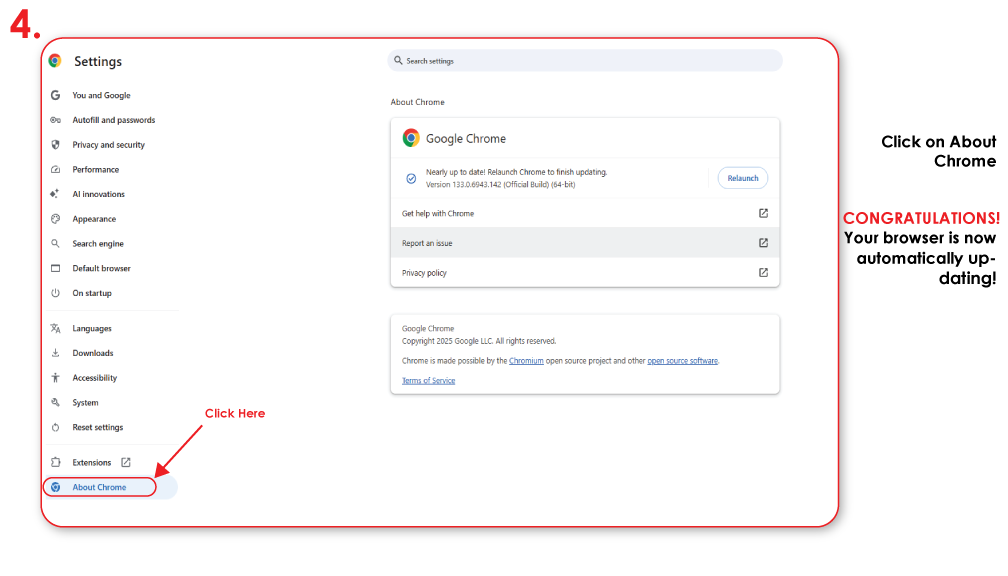
Task: Click the download arrow icon for Downloads
Action: [x=55, y=353]
